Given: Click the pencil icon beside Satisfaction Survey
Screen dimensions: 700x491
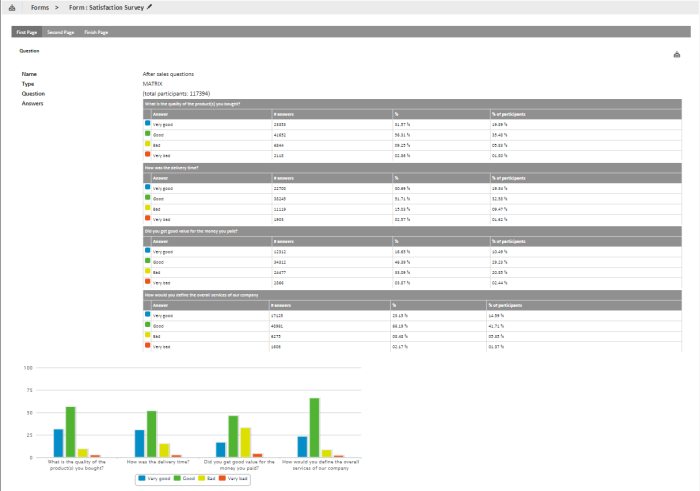Looking at the screenshot, I should click(x=150, y=7).
